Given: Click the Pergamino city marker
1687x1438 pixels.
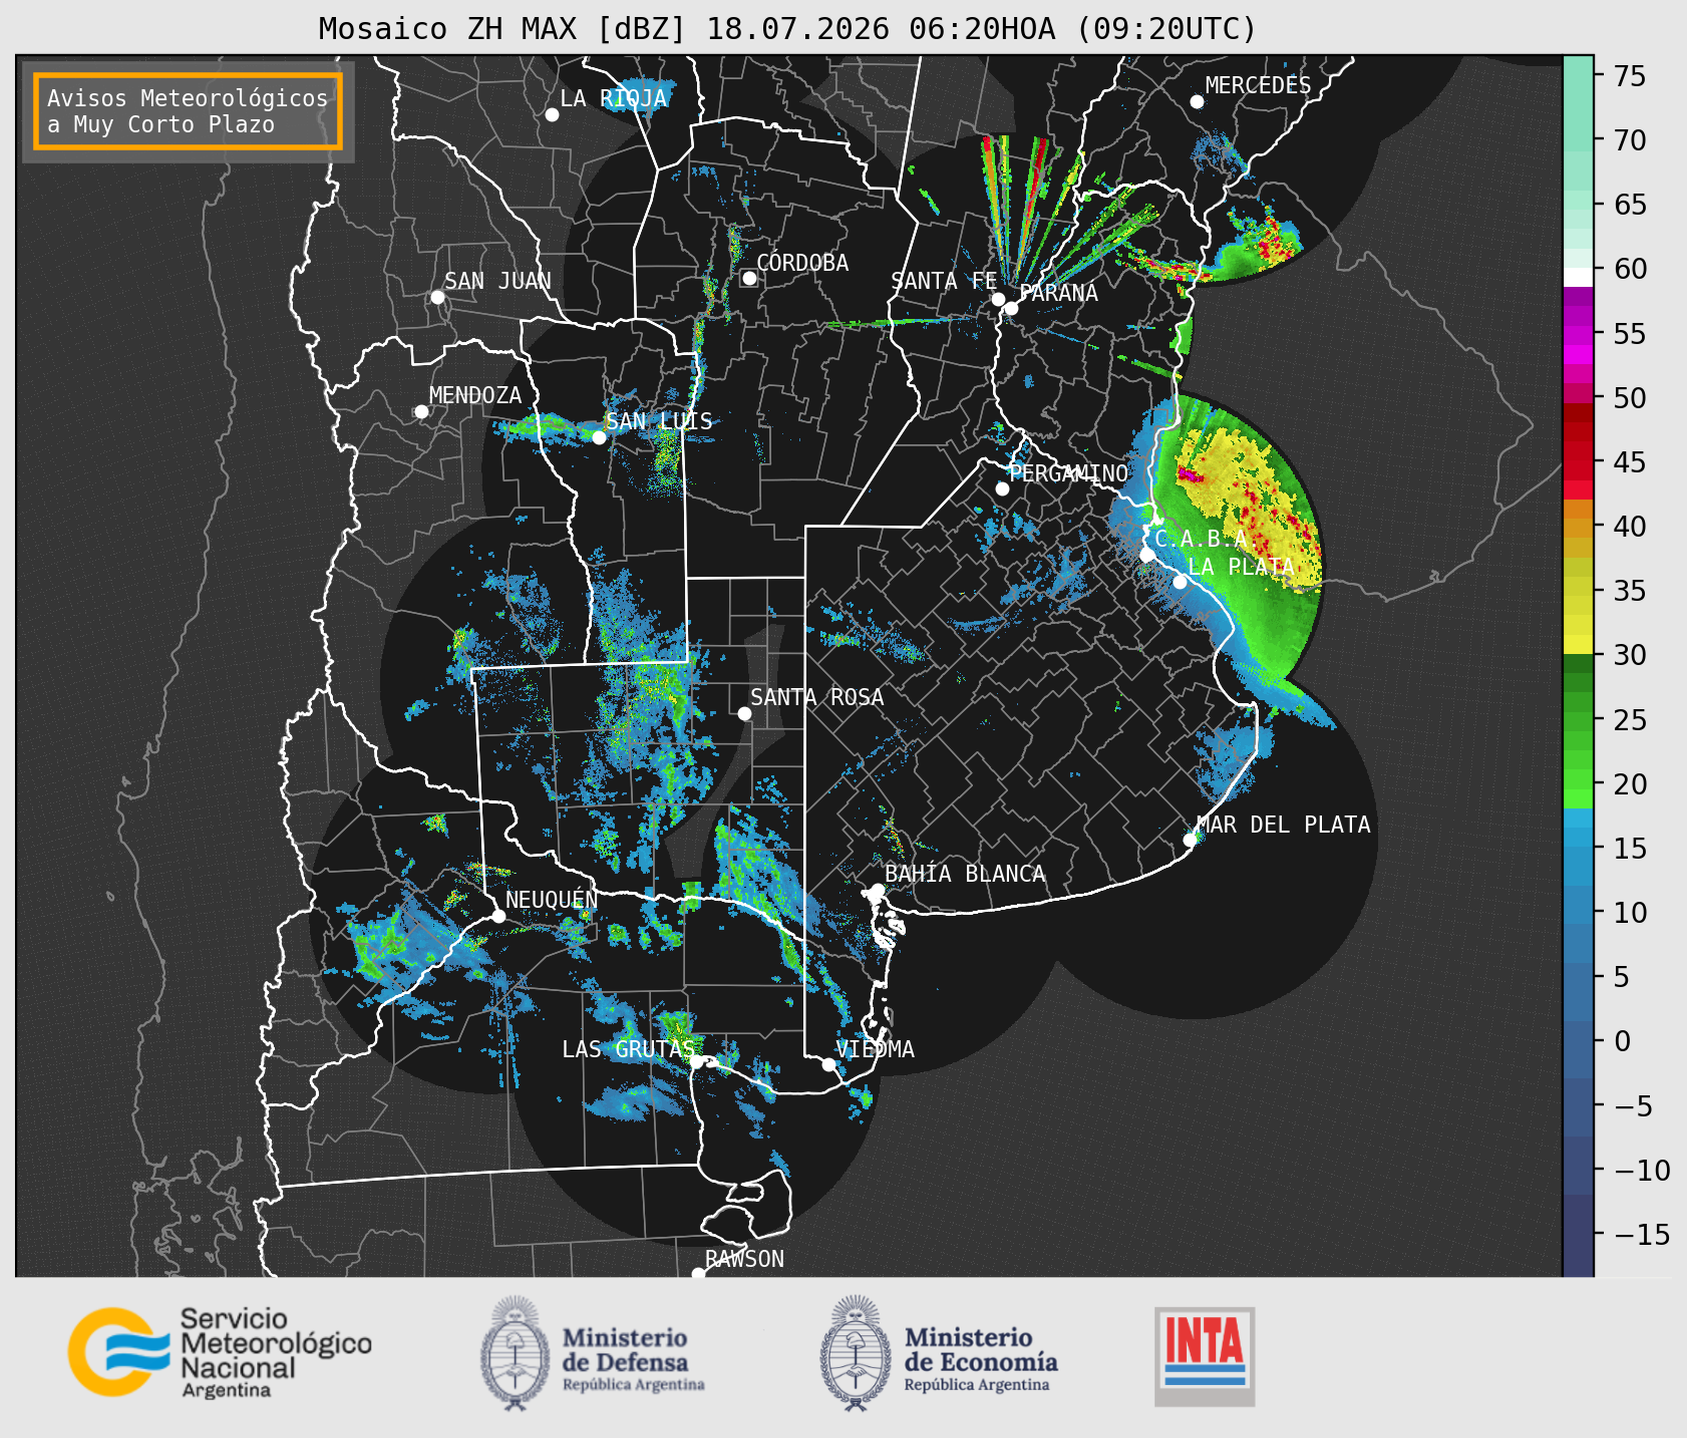Looking at the screenshot, I should [x=1002, y=489].
